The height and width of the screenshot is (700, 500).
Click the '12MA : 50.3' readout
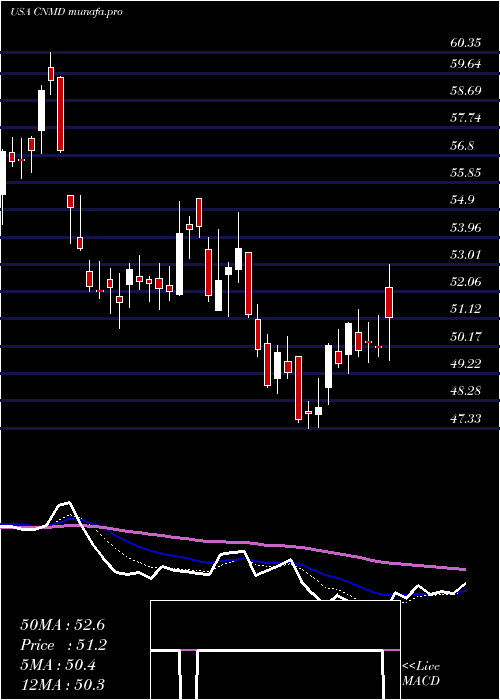click(x=62, y=684)
